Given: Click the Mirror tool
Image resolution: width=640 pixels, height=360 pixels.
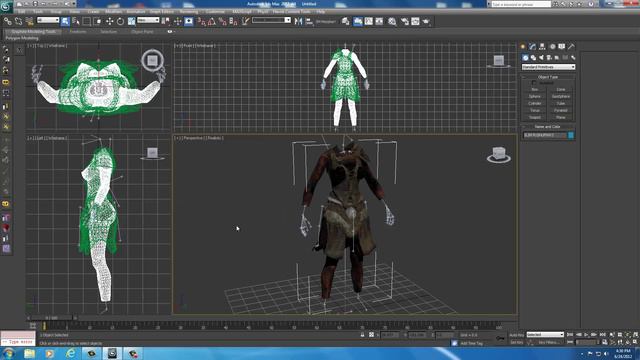Looking at the screenshot, I should [x=298, y=21].
